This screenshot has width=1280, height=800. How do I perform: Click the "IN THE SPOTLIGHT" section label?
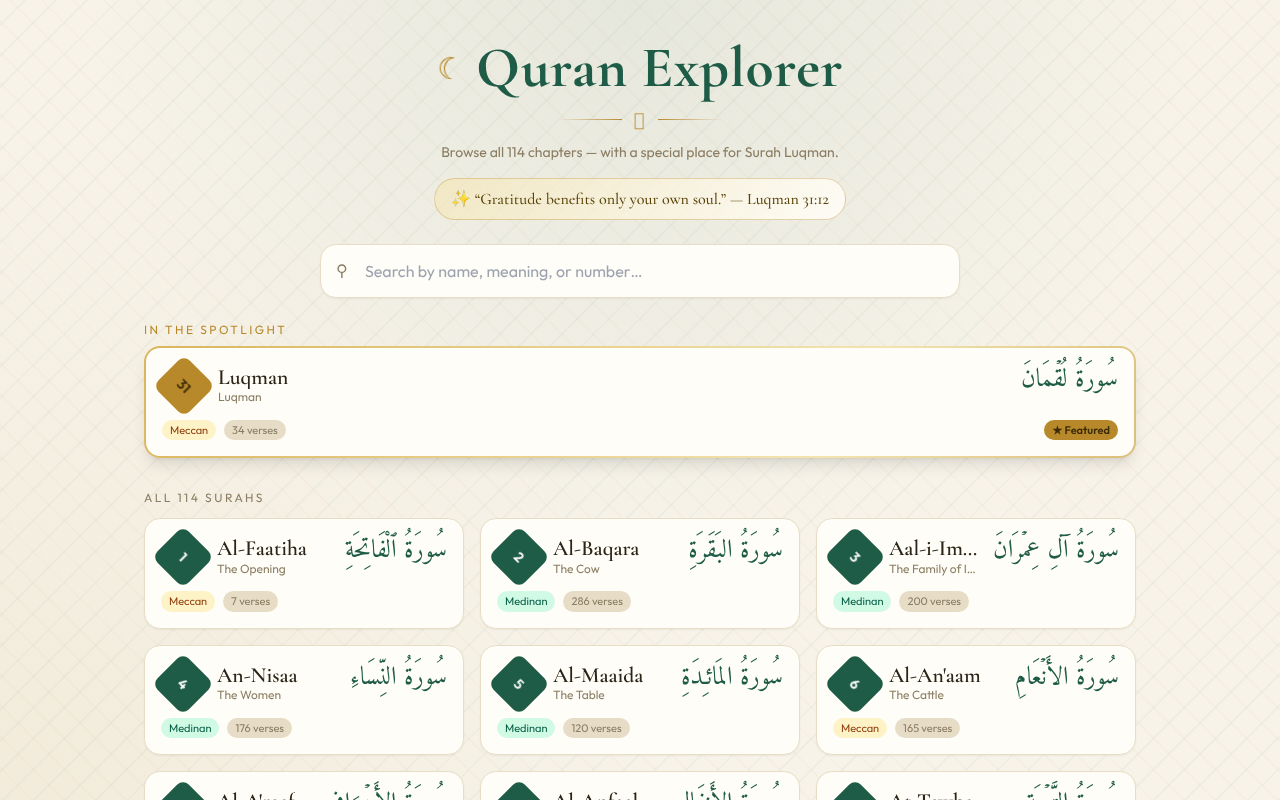[x=215, y=330]
